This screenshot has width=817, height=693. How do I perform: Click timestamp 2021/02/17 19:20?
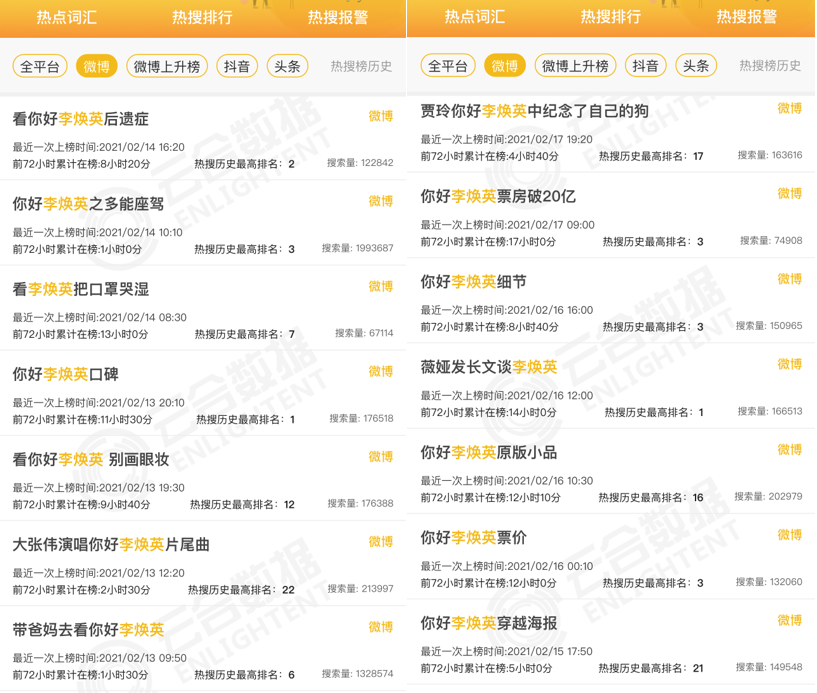[550, 140]
